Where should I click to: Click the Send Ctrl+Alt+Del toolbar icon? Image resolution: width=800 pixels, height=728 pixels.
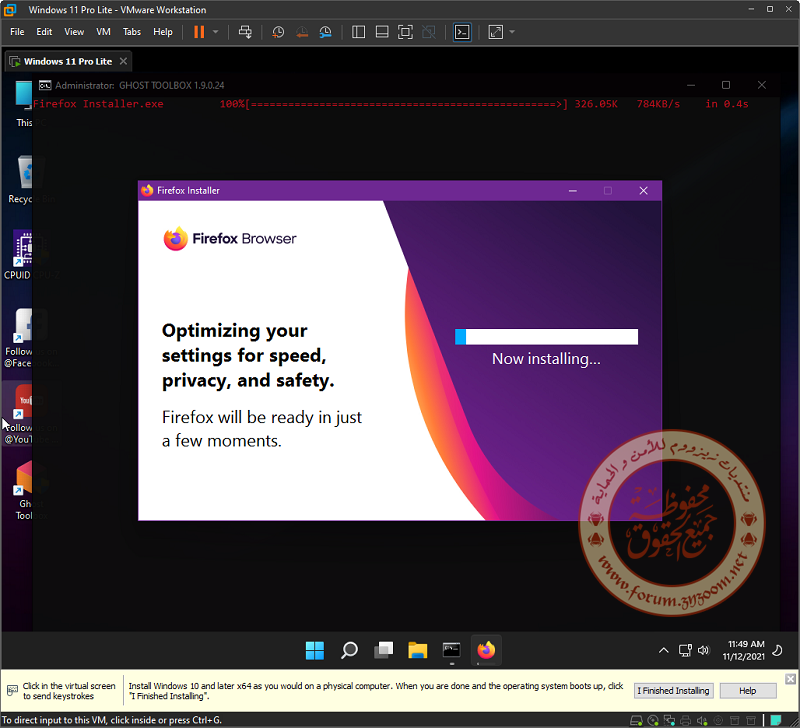245,32
